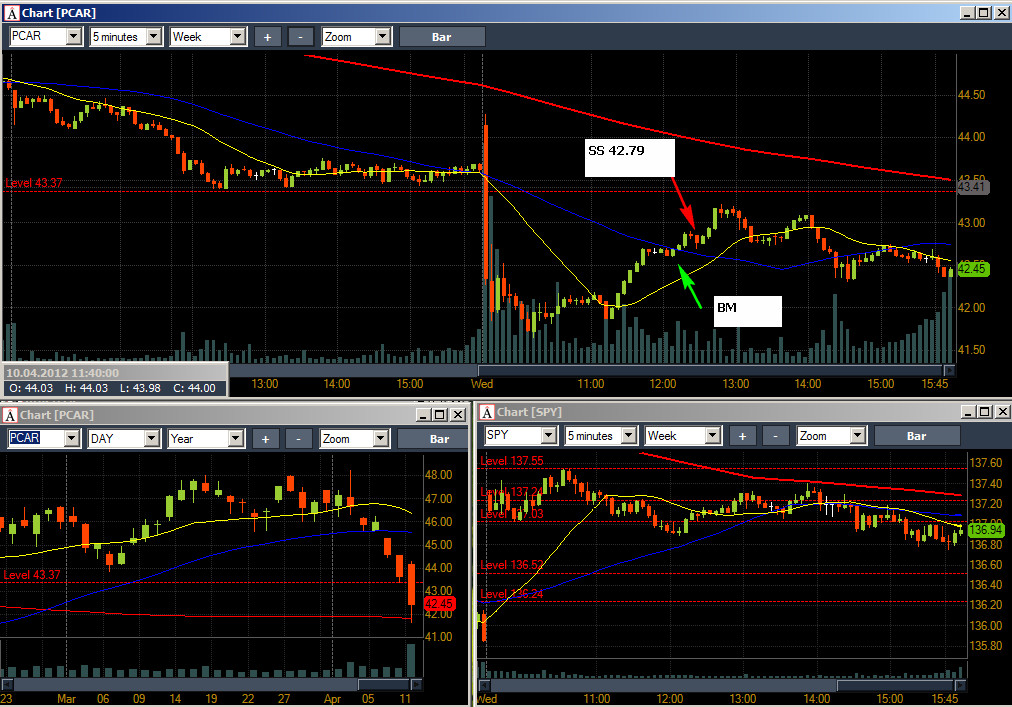Click the Bar button in the daily PCAR chart
This screenshot has height=707, width=1012.
[x=439, y=439]
